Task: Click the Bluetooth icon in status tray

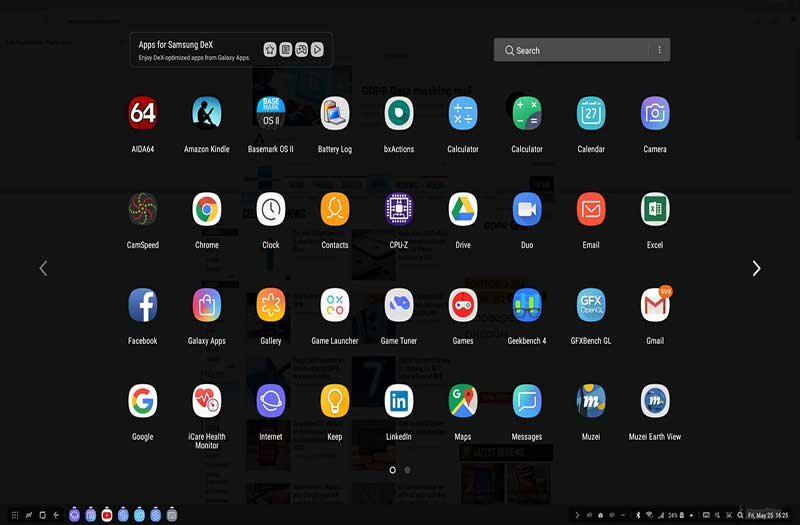Action: point(638,515)
